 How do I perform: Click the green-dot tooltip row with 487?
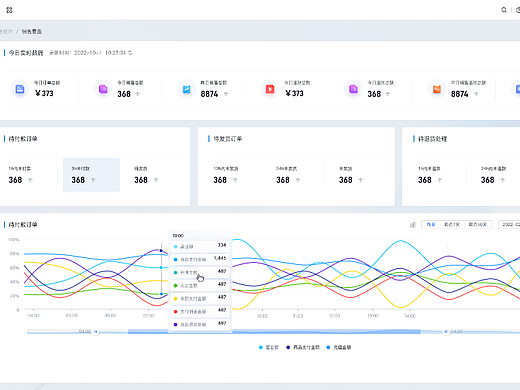tap(200, 285)
